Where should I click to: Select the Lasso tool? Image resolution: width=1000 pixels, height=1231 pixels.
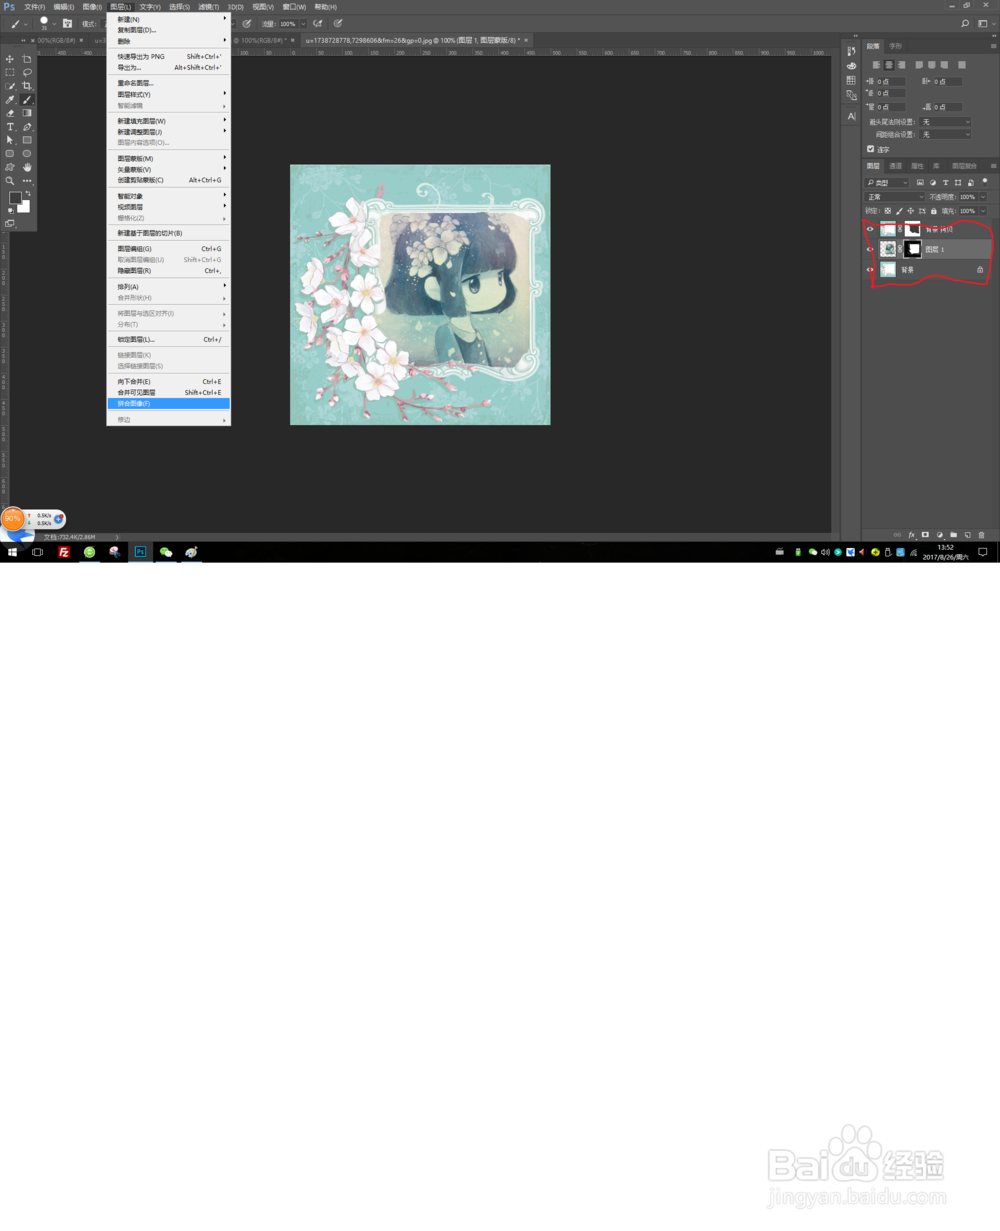[27, 72]
